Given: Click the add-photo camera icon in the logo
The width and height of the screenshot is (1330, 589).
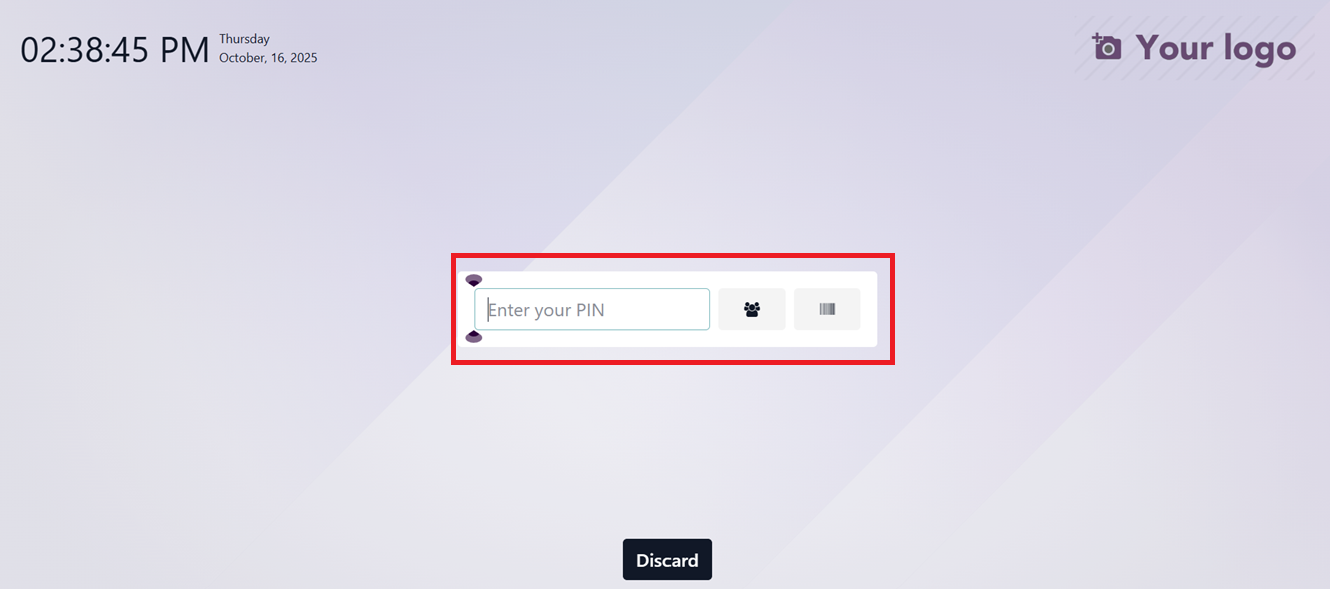Looking at the screenshot, I should pyautogui.click(x=1107, y=47).
